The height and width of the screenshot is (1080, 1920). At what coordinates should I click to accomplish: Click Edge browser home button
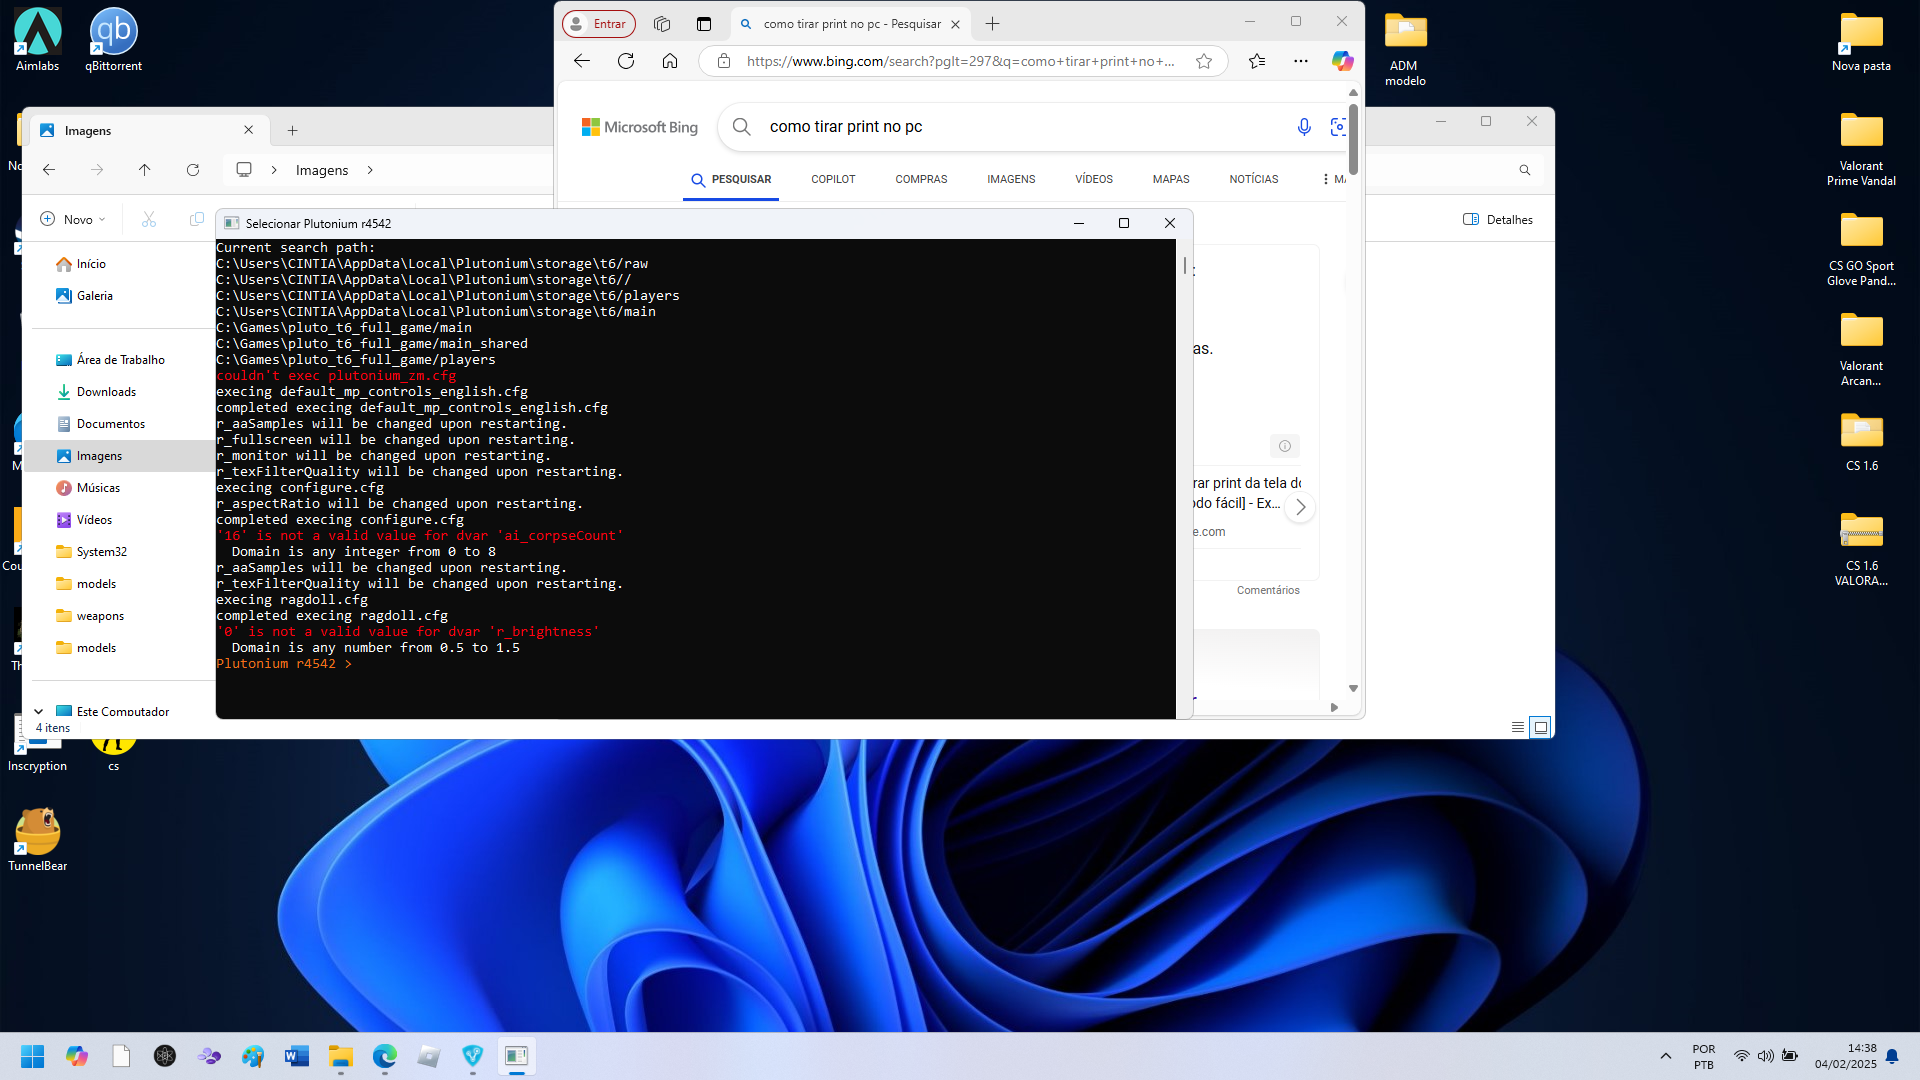670,61
